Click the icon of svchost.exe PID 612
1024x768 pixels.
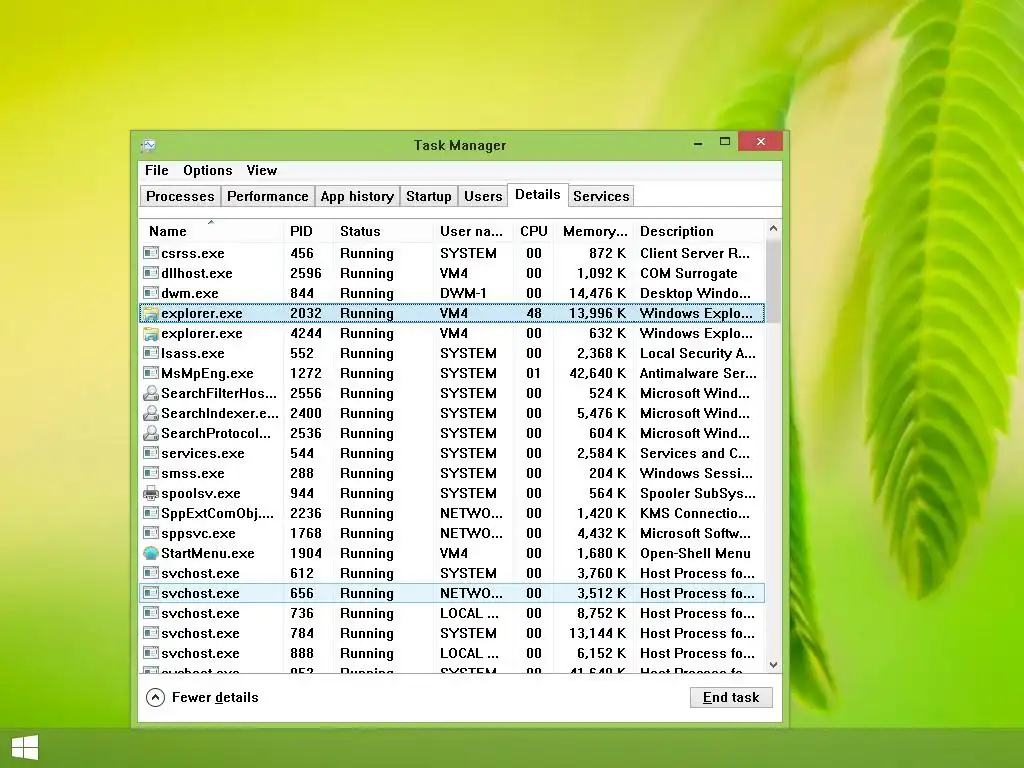pos(151,573)
